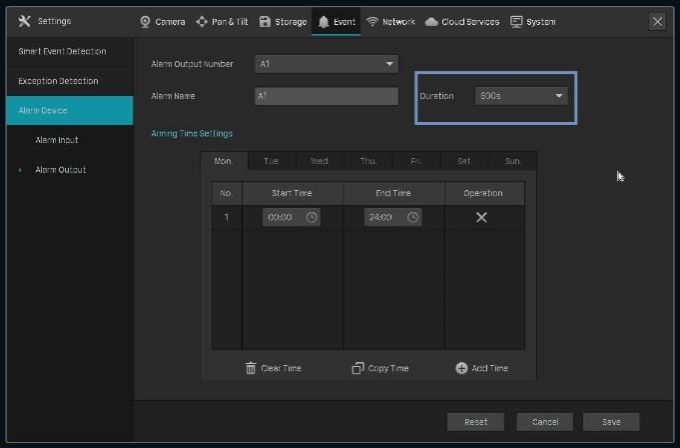The height and width of the screenshot is (448, 680).
Task: Delete time period row with X icon
Action: [x=481, y=217]
